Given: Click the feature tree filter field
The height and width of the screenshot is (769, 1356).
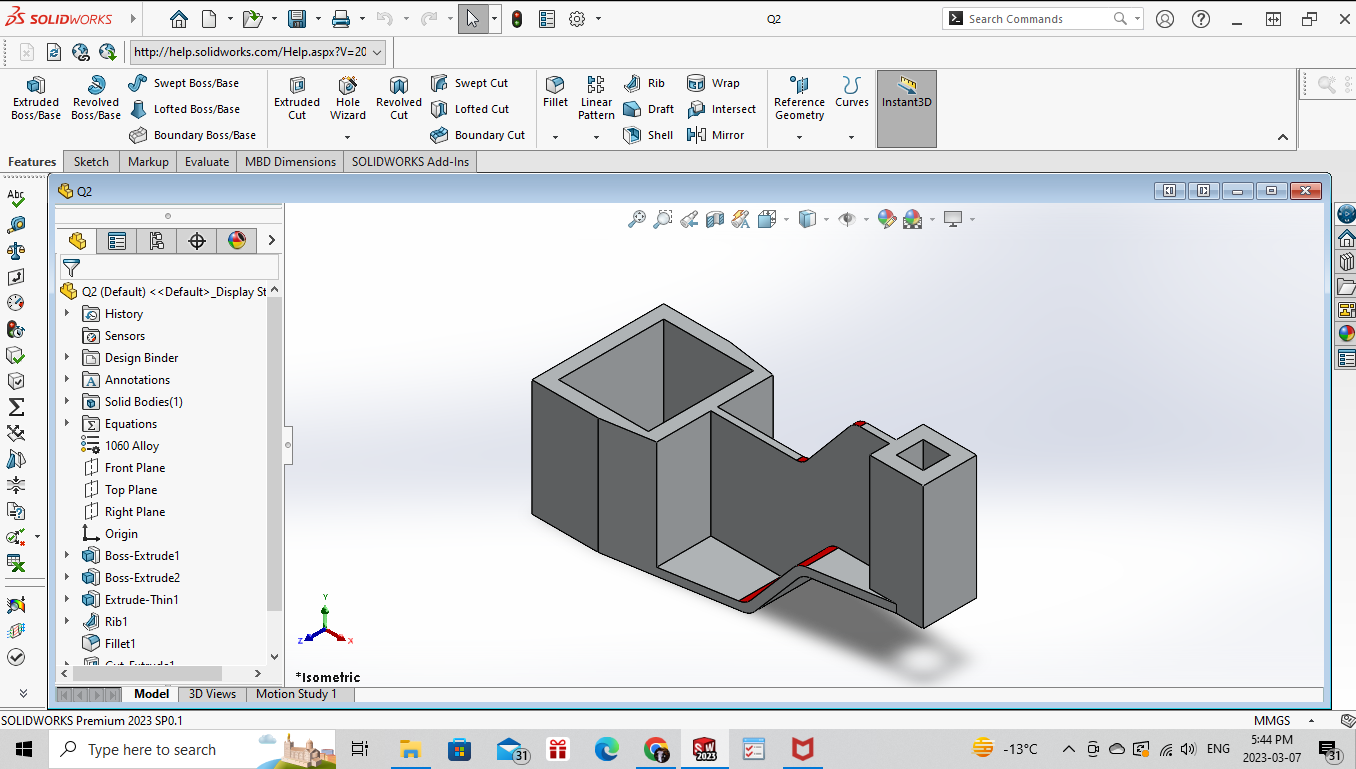Looking at the screenshot, I should click(x=169, y=267).
